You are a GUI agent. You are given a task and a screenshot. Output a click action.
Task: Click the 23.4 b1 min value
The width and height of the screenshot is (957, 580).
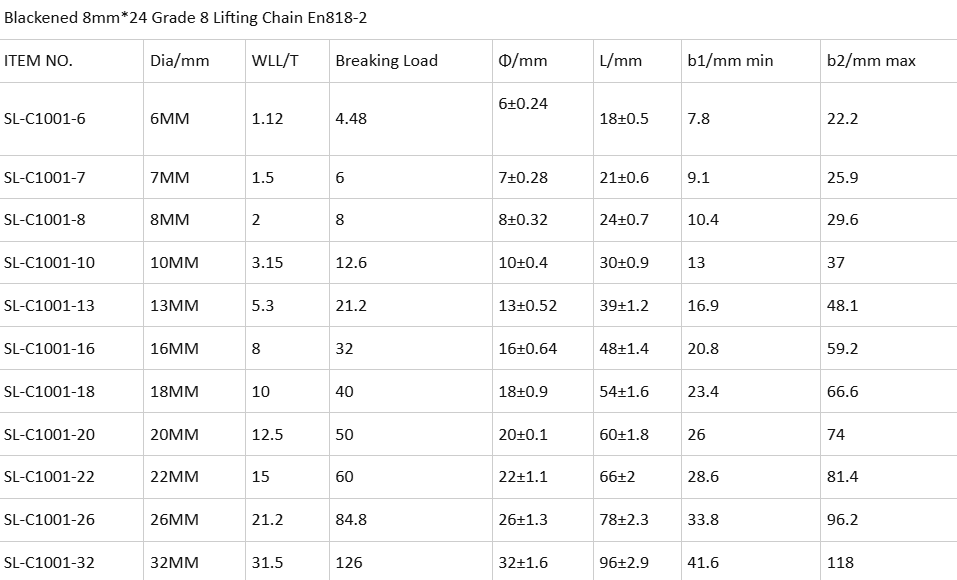point(703,391)
